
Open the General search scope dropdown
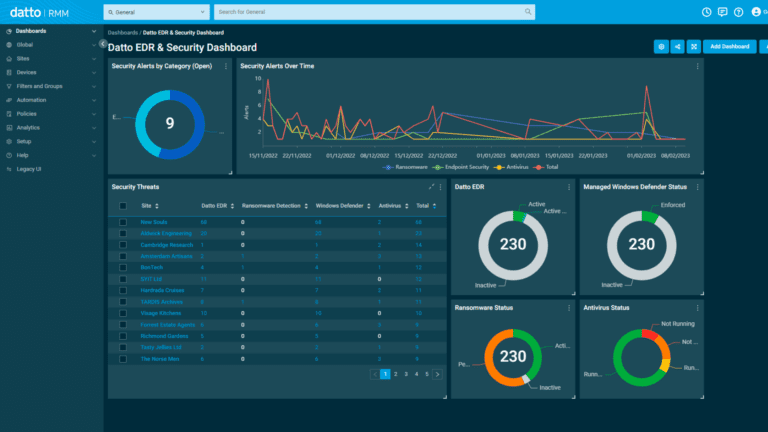pos(156,12)
